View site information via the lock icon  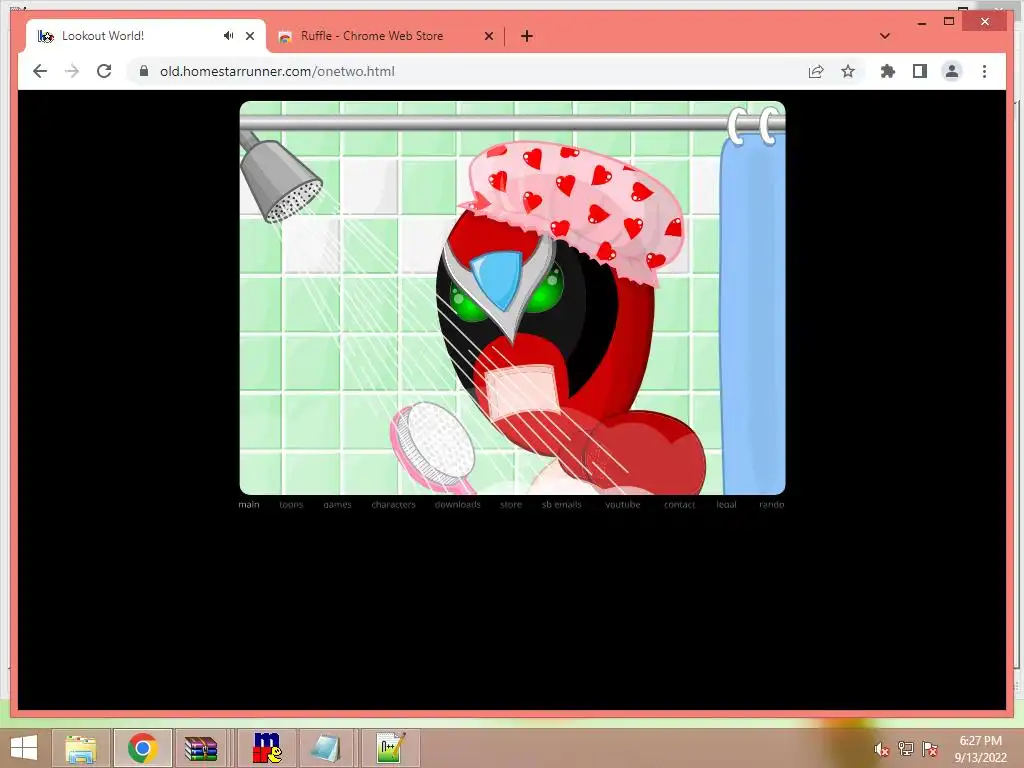coord(144,71)
